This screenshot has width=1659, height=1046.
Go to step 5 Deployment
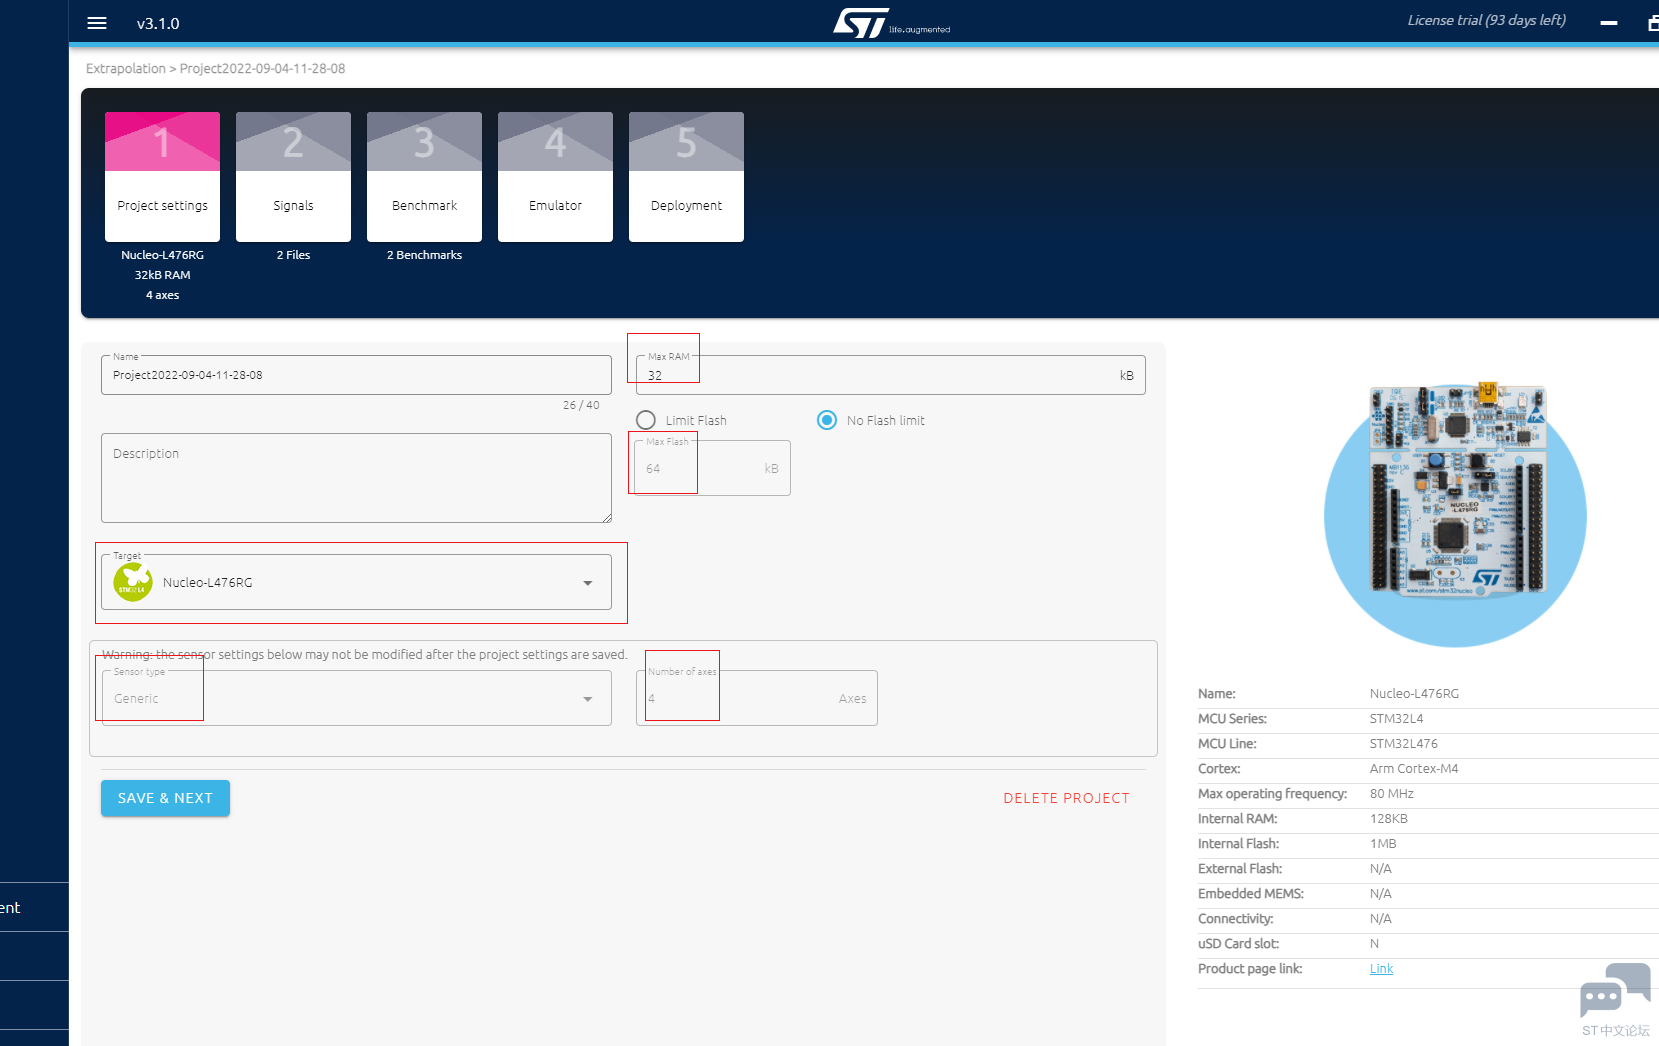click(x=686, y=177)
